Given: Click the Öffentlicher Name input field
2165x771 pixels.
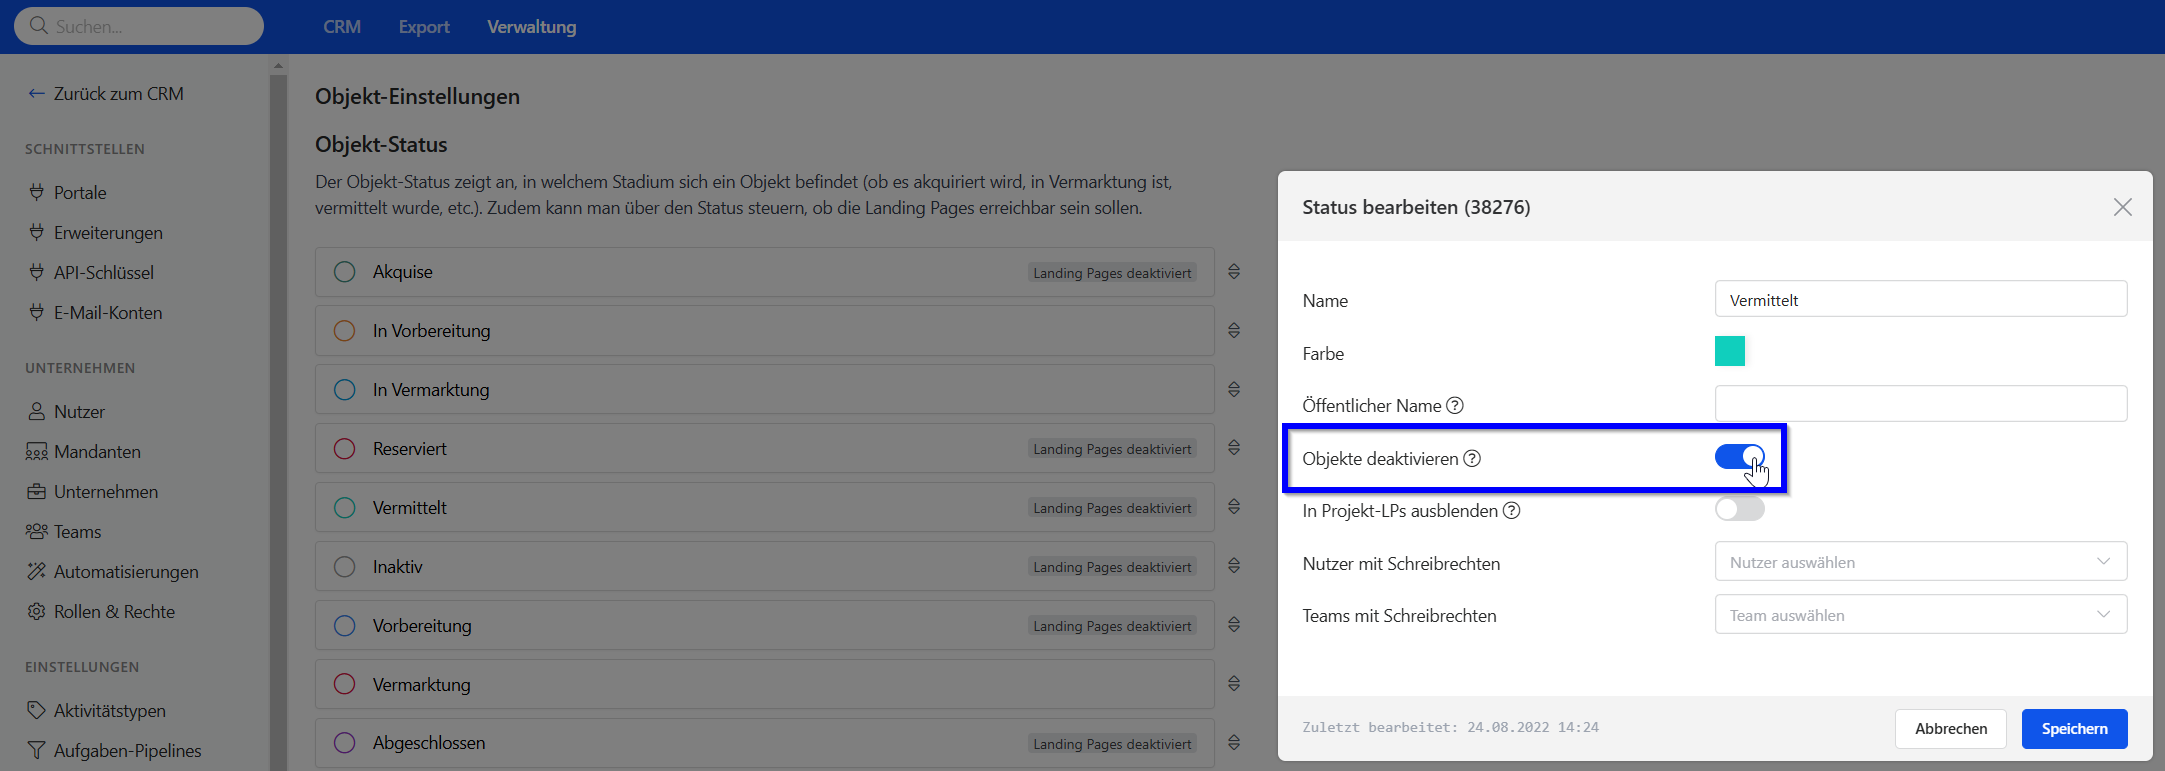Looking at the screenshot, I should 1920,404.
